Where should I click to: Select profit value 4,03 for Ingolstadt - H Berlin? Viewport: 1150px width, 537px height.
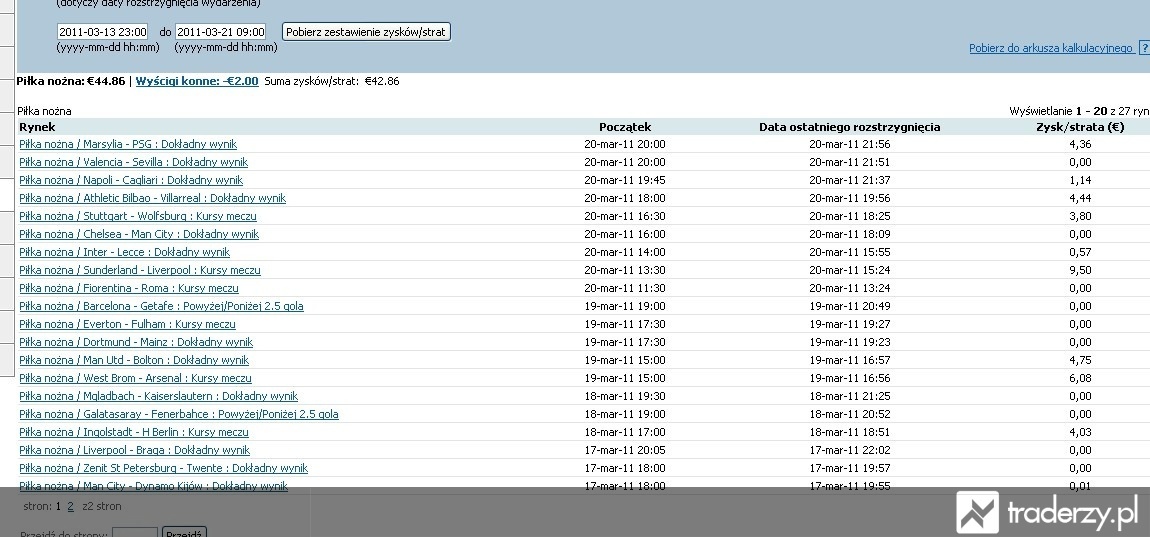coord(1080,432)
